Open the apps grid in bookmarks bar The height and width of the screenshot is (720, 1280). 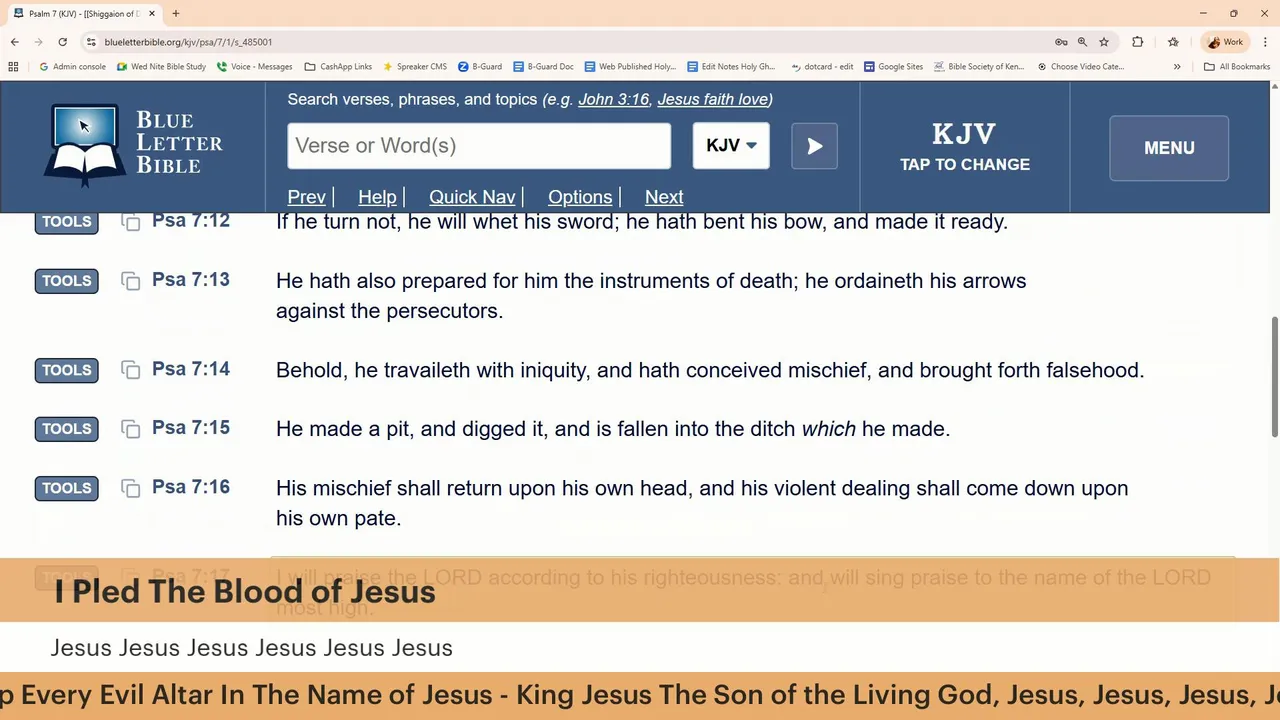[13, 67]
